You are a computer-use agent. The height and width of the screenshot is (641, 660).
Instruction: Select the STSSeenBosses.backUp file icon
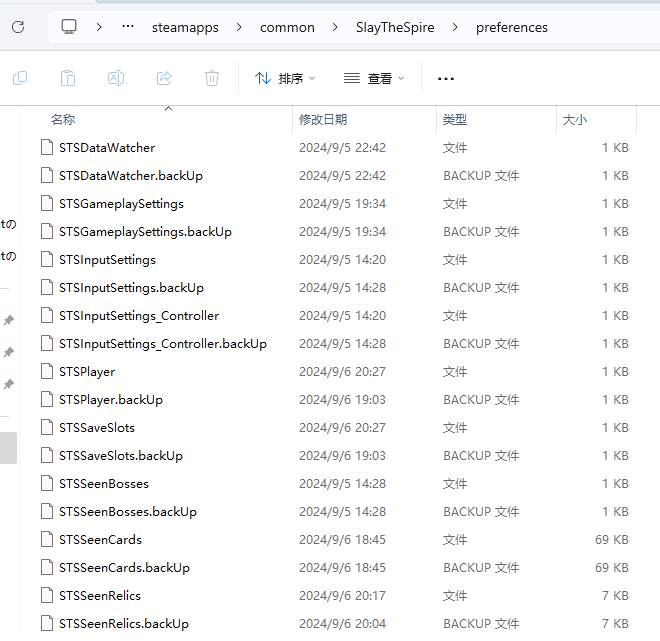pyautogui.click(x=47, y=511)
